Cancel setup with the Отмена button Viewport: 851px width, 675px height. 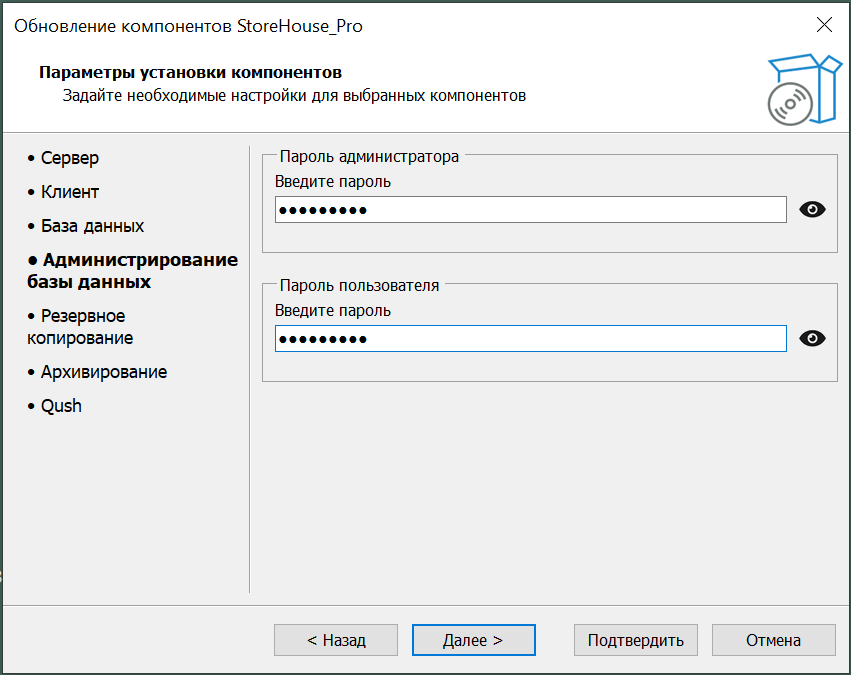tap(773, 640)
